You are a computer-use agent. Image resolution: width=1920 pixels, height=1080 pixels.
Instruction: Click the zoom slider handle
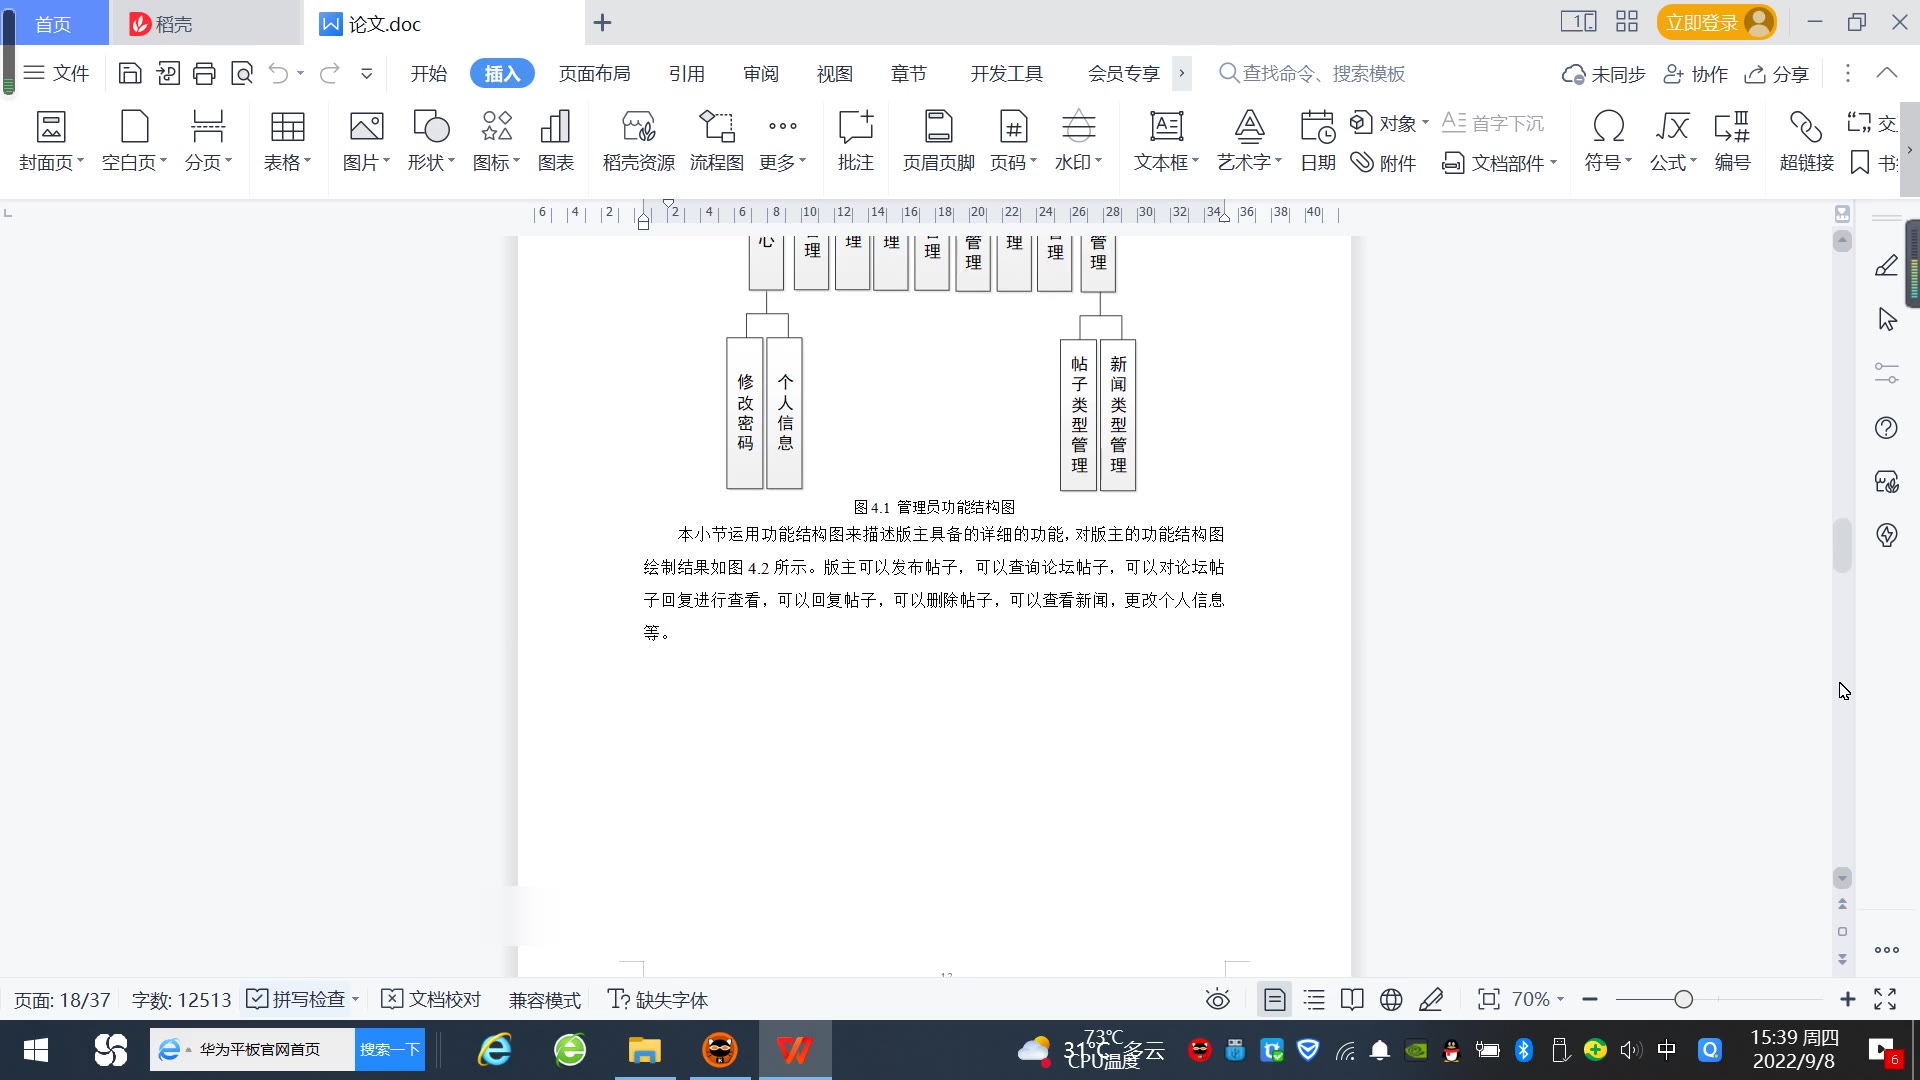click(x=1683, y=999)
